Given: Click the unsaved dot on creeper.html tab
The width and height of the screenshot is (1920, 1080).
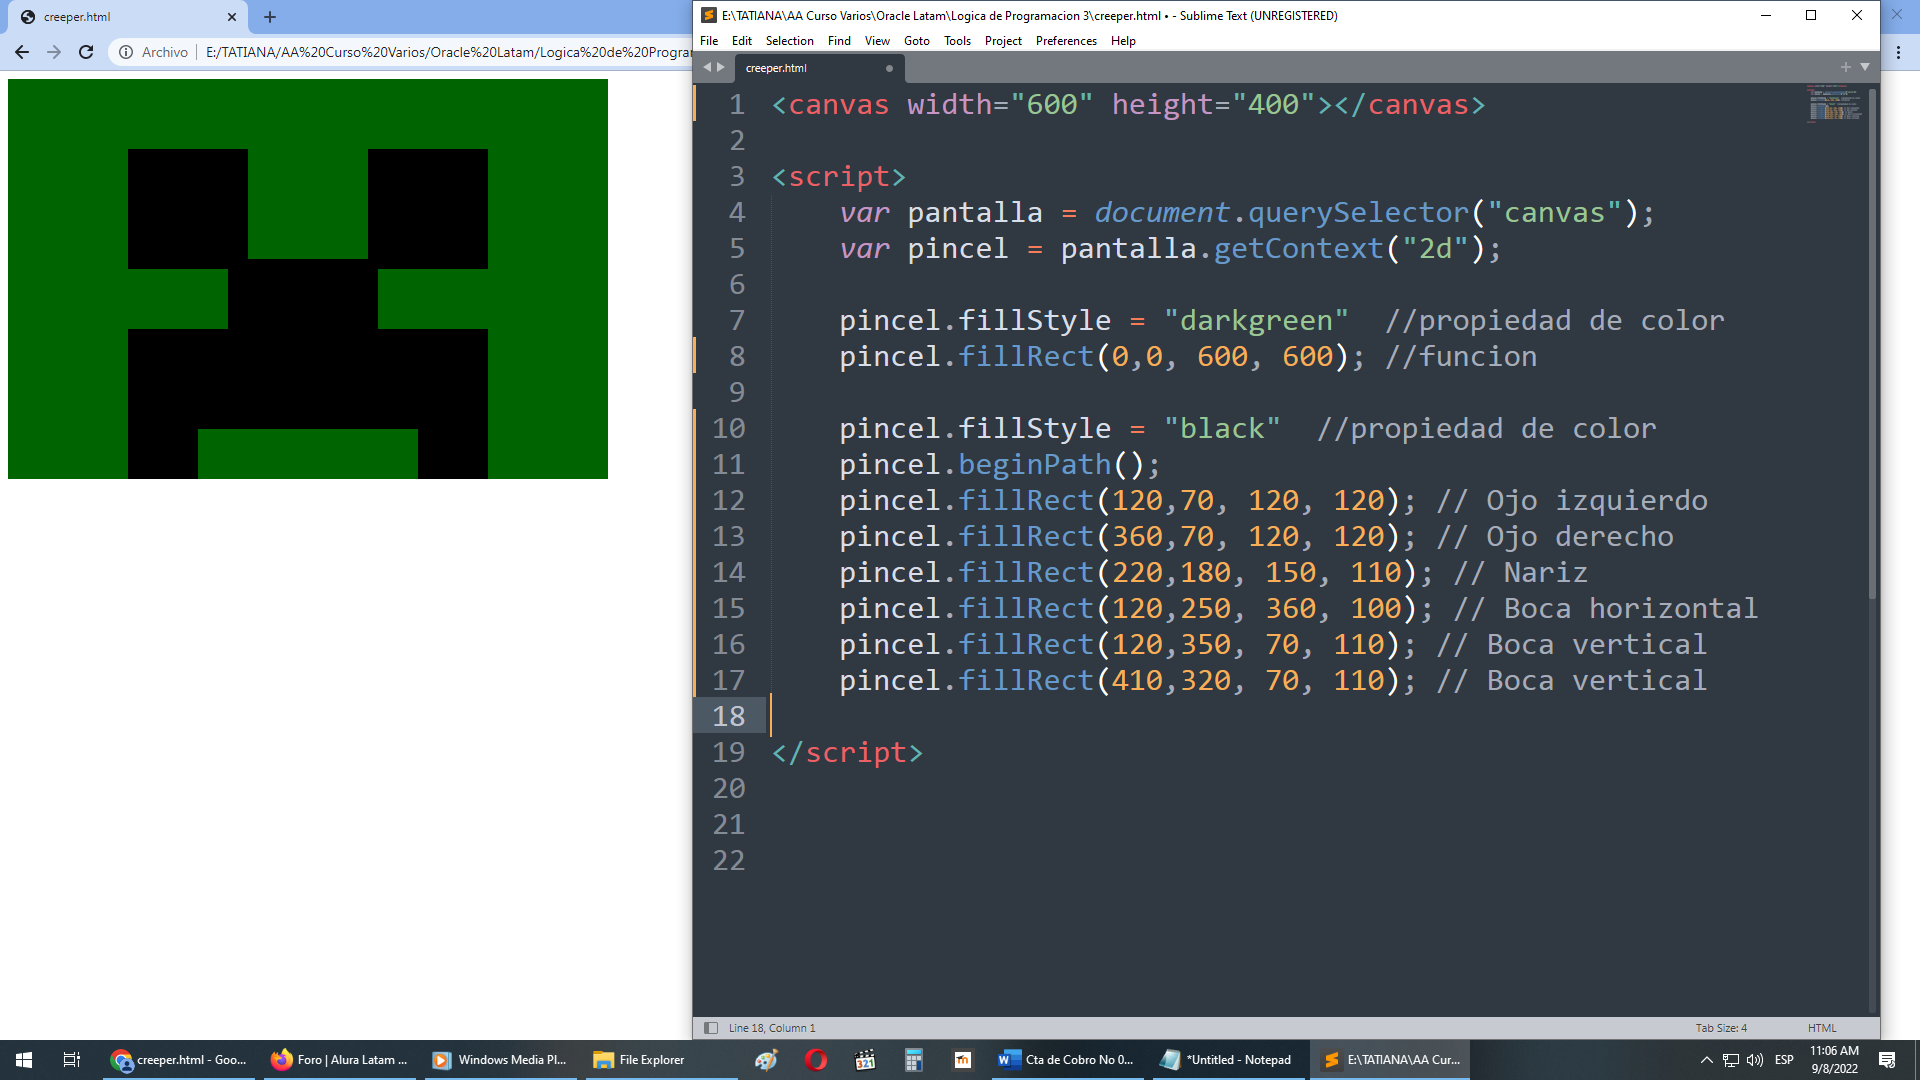Looking at the screenshot, I should [889, 68].
